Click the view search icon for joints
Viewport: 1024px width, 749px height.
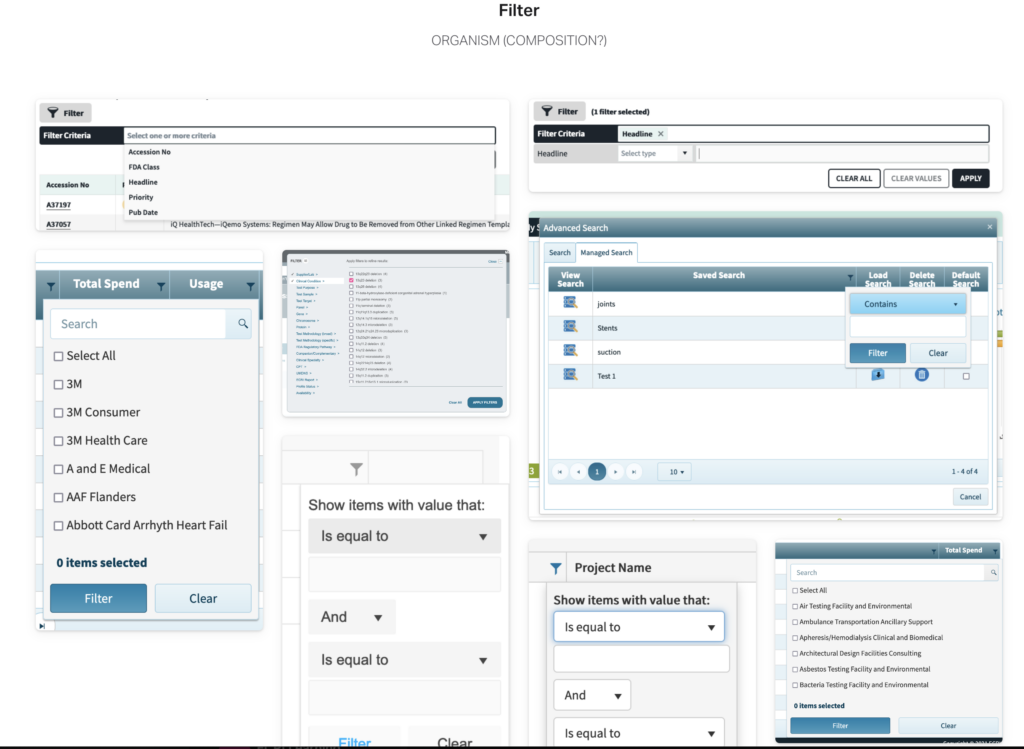(x=570, y=303)
